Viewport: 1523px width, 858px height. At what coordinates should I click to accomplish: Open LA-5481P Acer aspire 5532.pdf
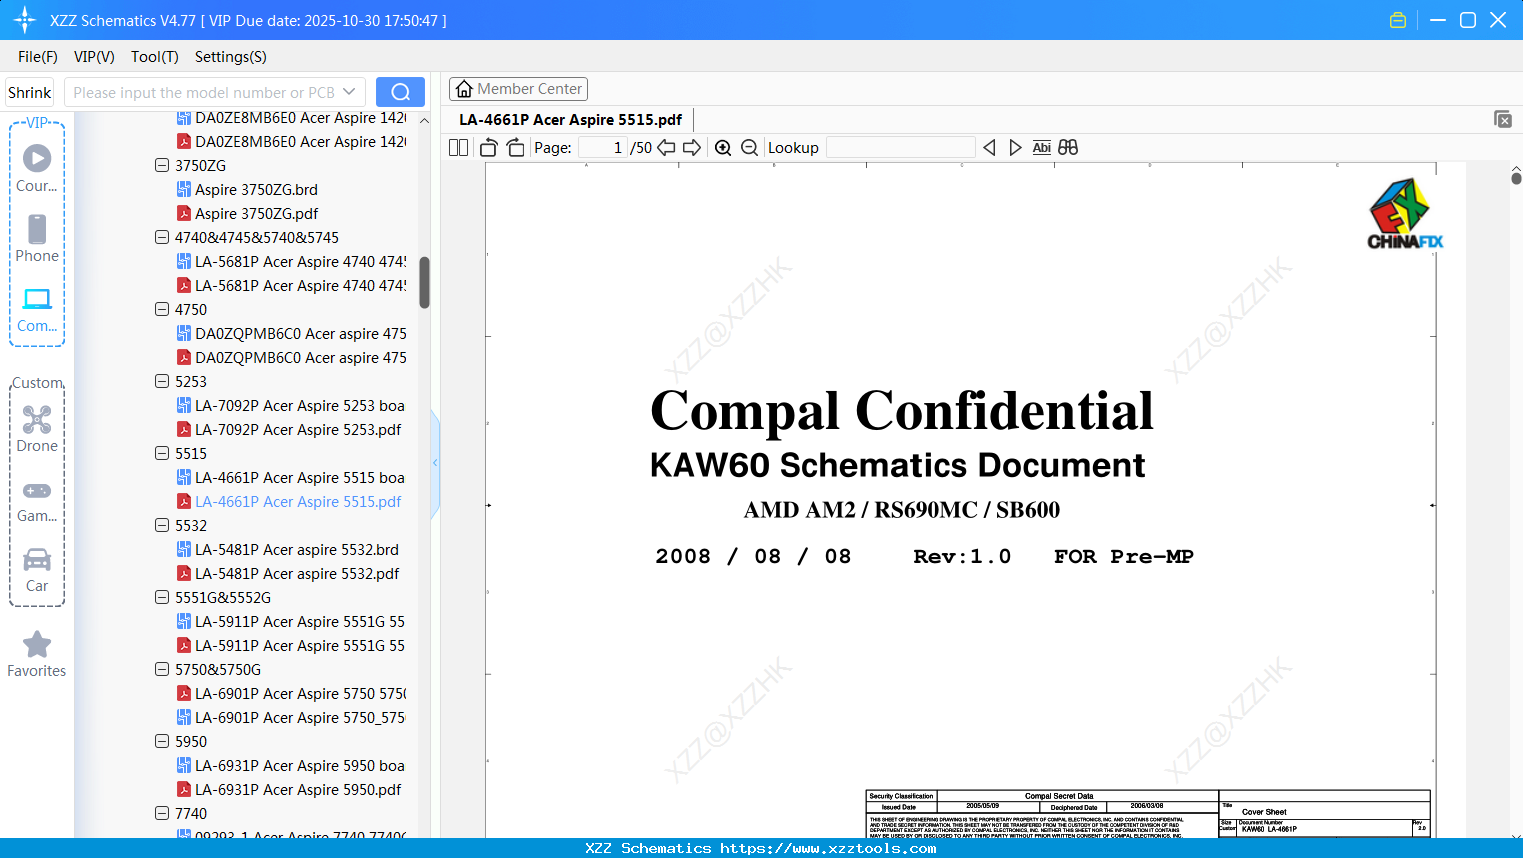click(288, 573)
